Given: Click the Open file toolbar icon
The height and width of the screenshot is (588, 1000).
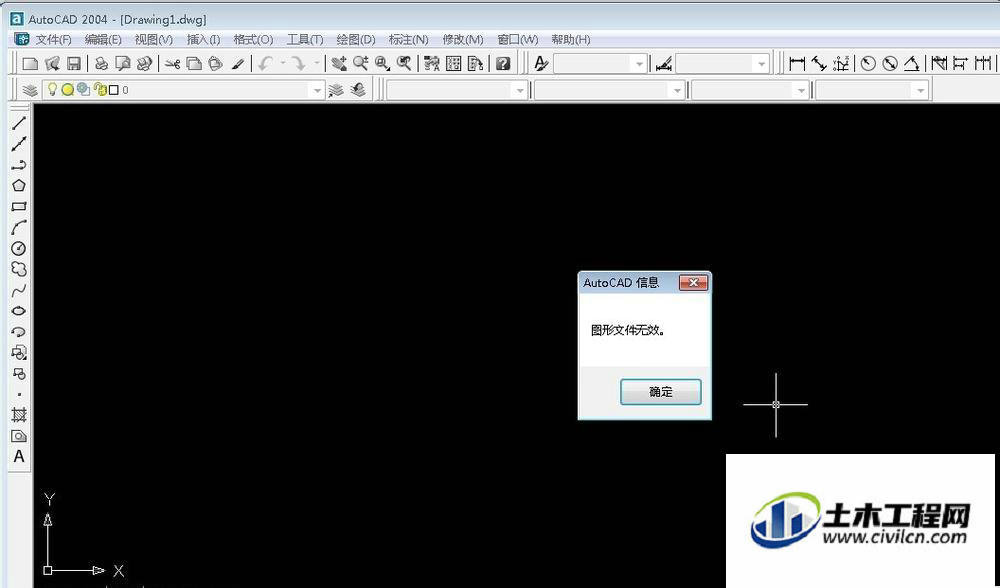Looking at the screenshot, I should coord(52,63).
